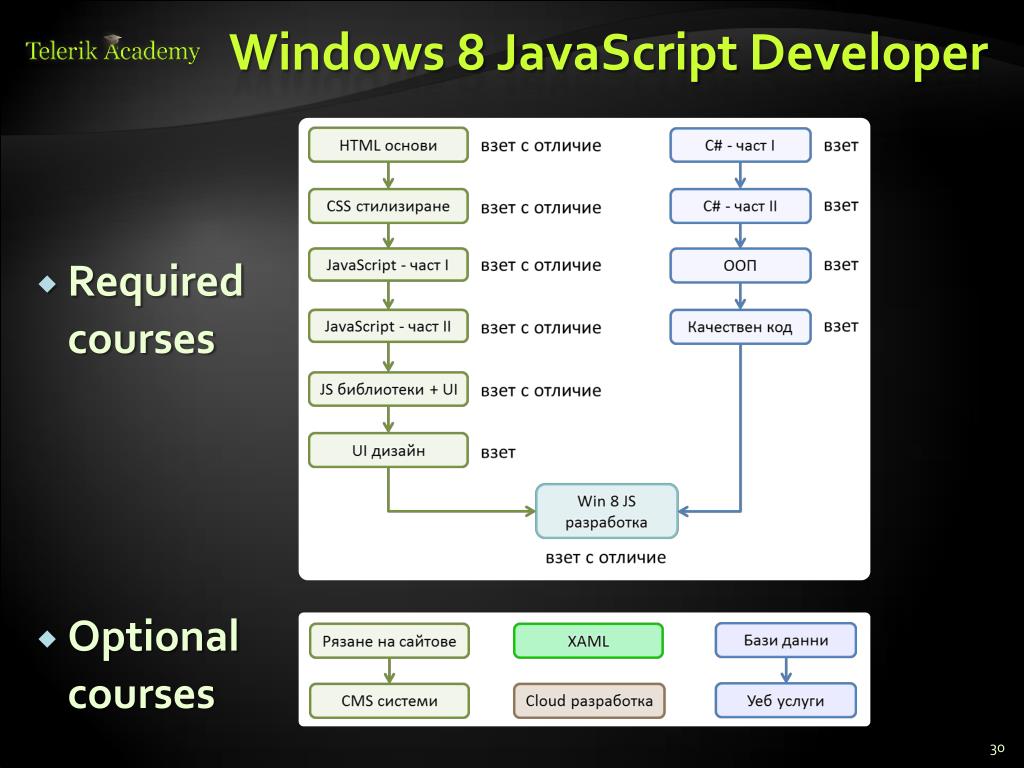Click the "C# - част II" box

click(x=740, y=206)
